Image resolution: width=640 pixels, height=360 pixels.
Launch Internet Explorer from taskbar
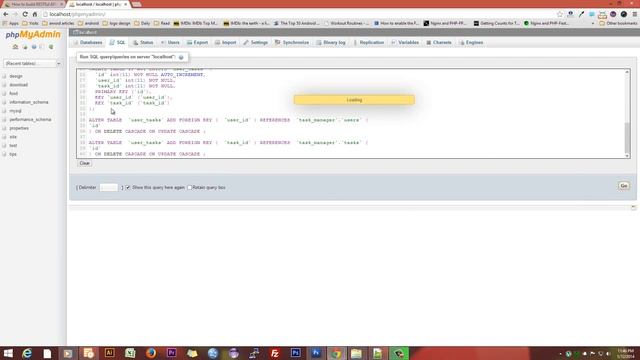(x=27, y=353)
